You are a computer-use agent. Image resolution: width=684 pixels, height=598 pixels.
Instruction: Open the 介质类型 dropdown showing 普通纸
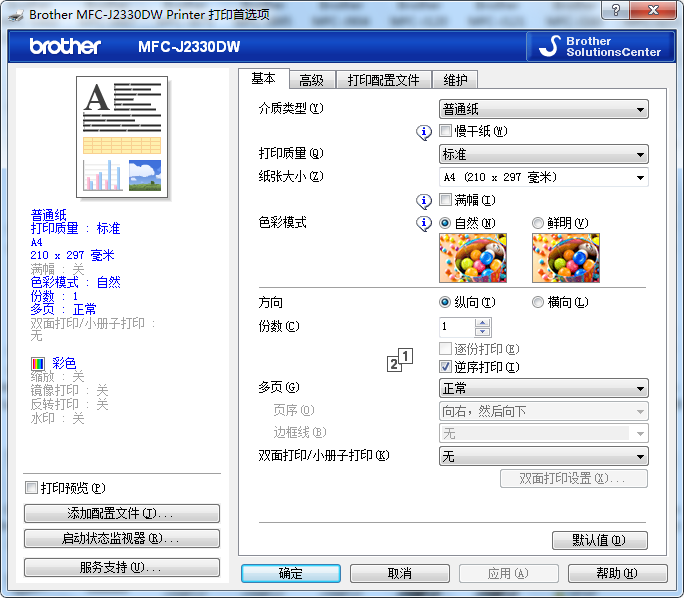[544, 109]
